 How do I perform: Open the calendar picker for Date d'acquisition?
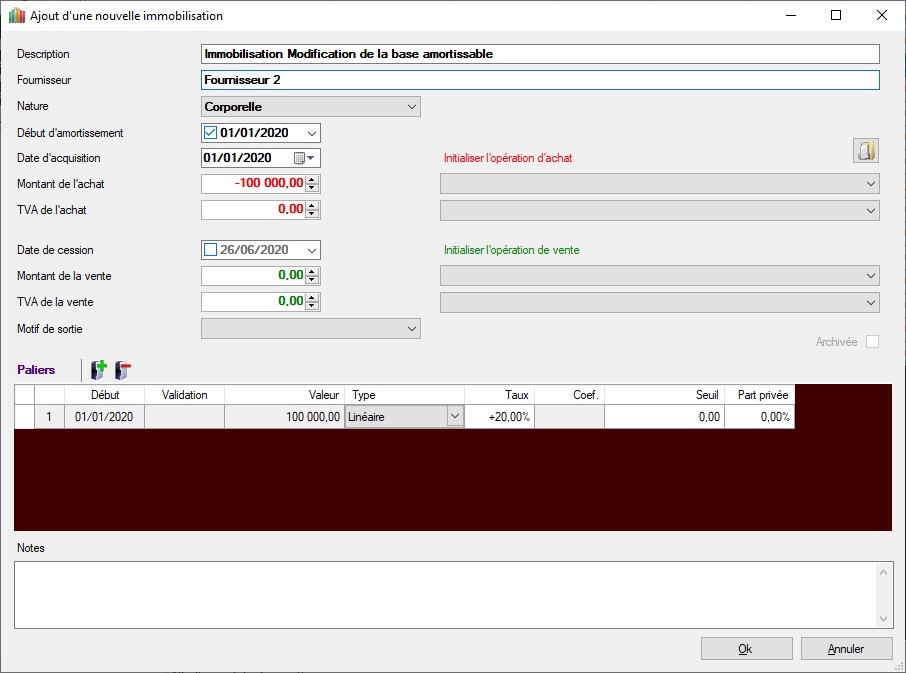coord(304,158)
